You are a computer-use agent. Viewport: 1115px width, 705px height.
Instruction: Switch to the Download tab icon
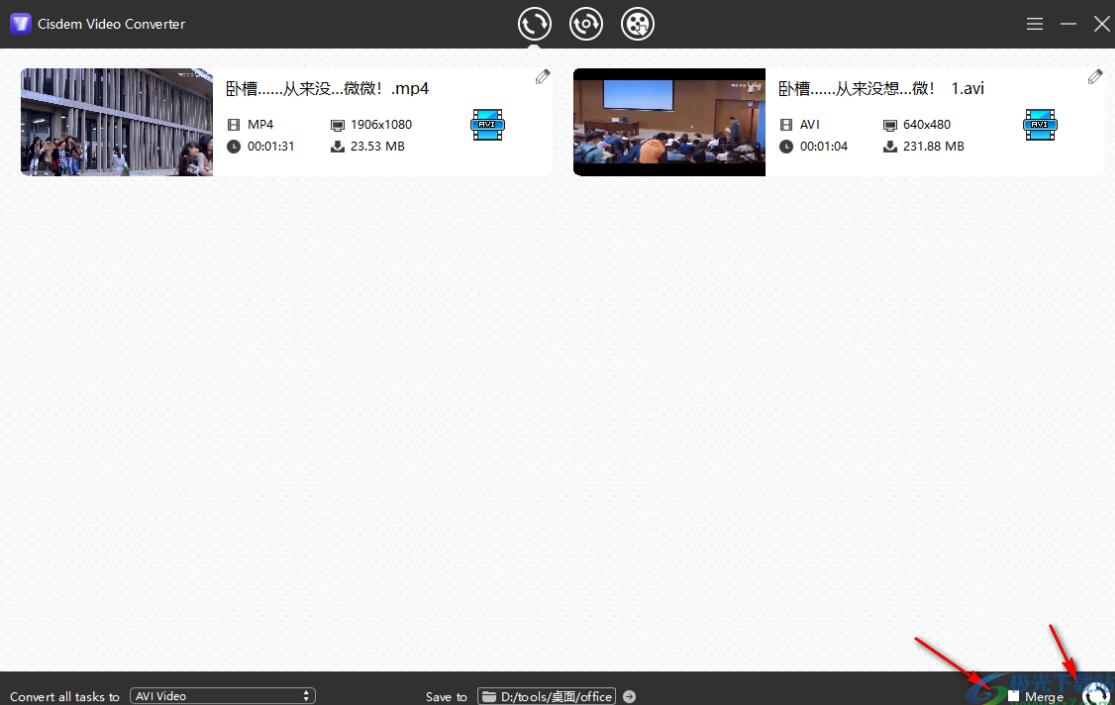click(586, 24)
